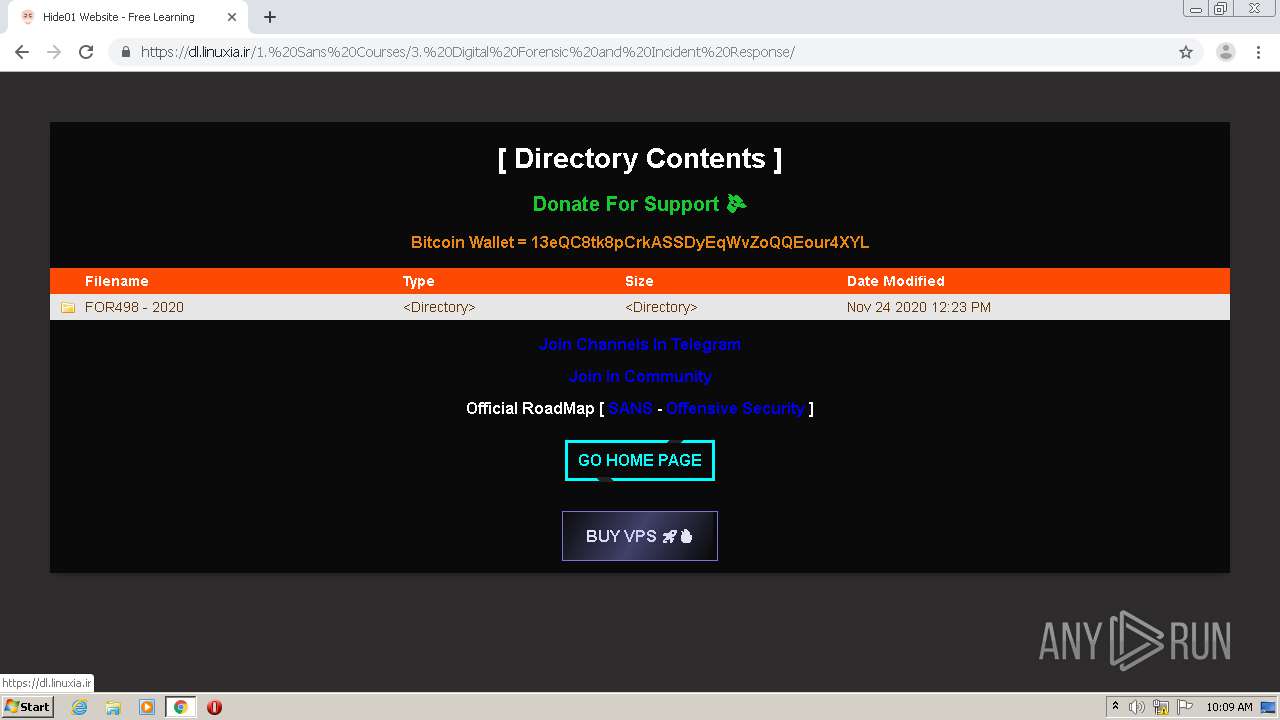
Task: Open the media player taskbar icon
Action: tap(147, 707)
